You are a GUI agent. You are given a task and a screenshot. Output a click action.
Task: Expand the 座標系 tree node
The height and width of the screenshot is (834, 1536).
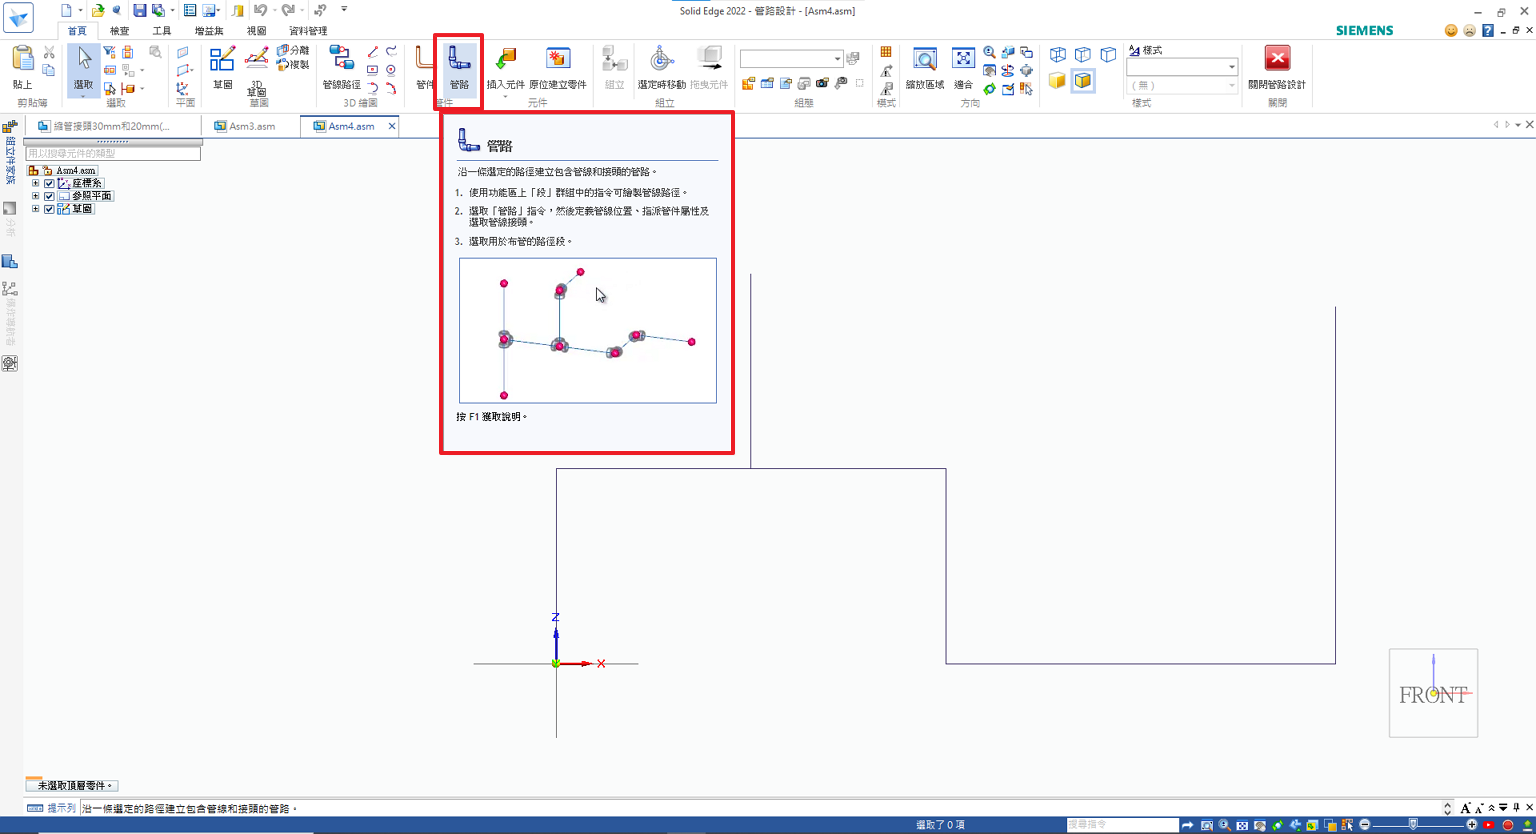(x=36, y=183)
